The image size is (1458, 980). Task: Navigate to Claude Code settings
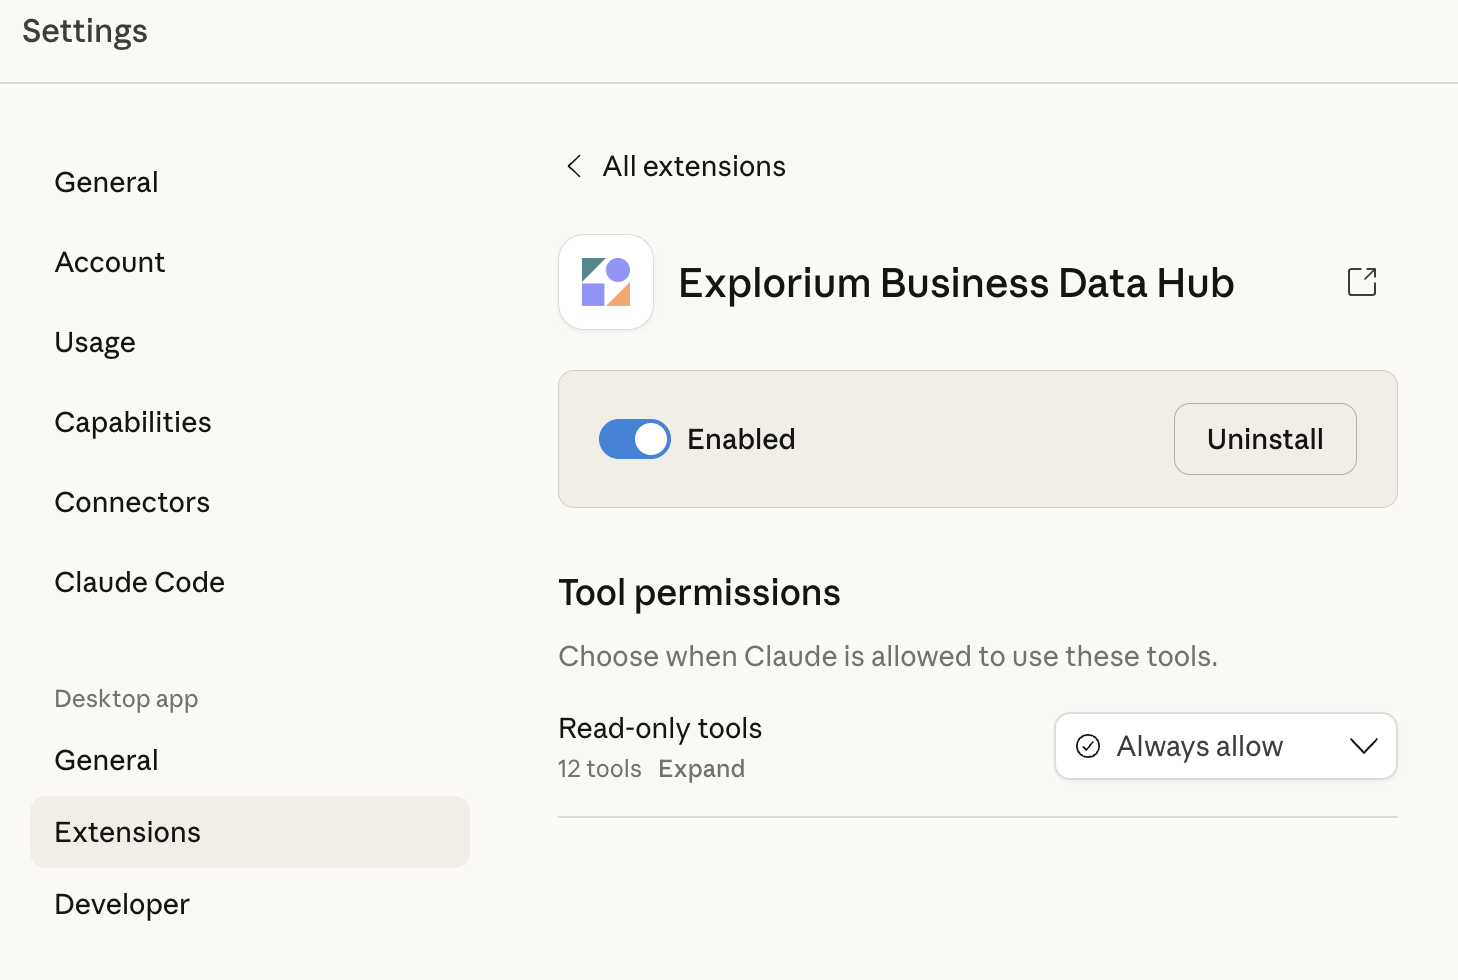pos(140,582)
